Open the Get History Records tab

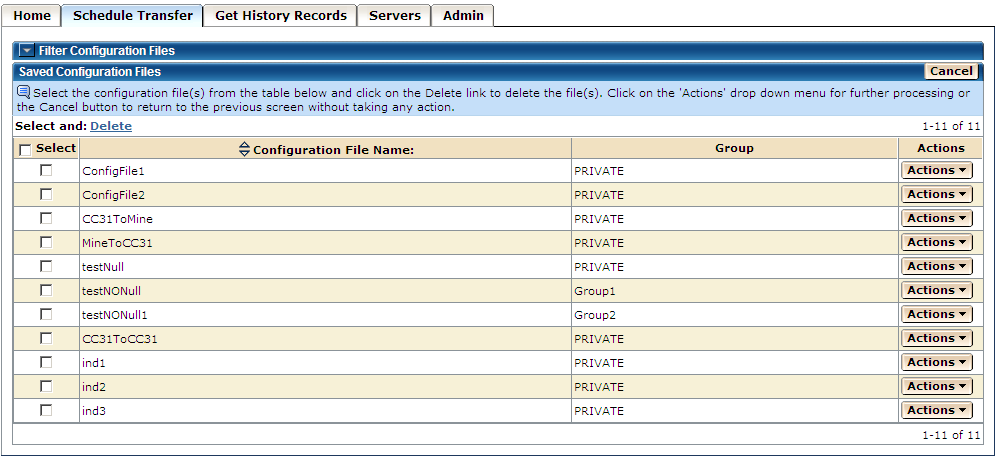click(x=281, y=16)
